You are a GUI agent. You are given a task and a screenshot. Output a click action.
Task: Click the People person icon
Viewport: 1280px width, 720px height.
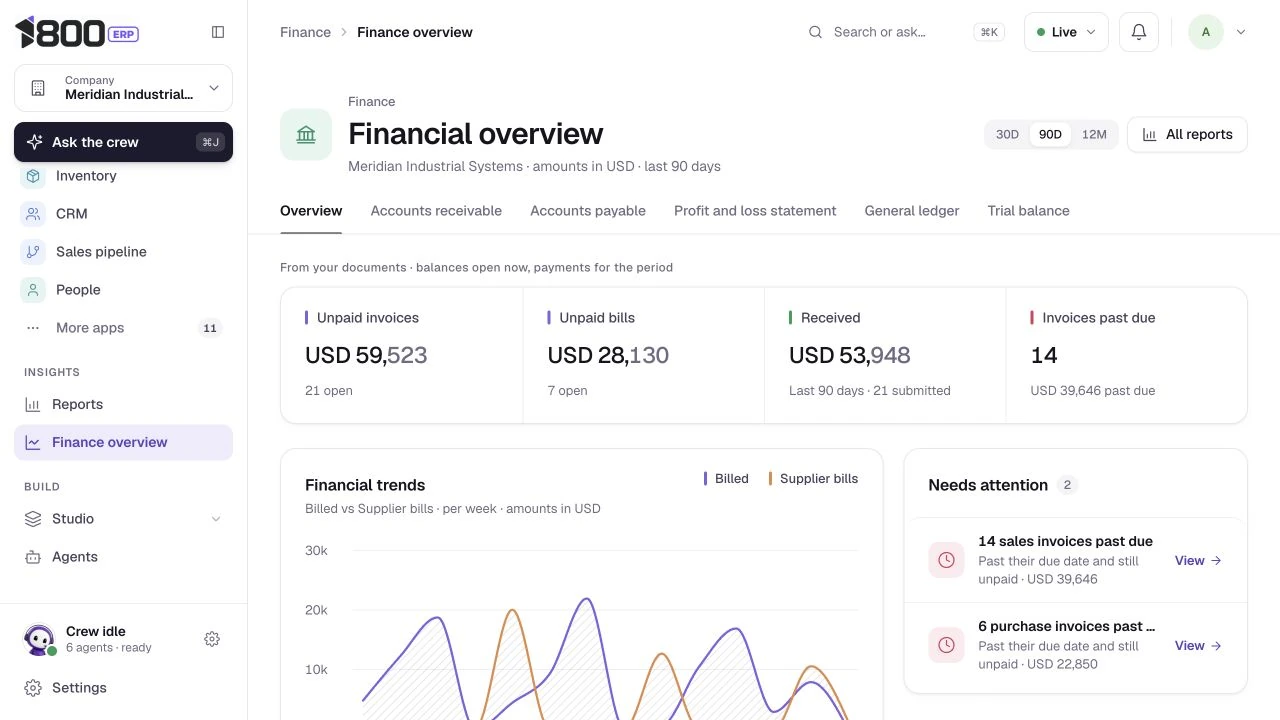(33, 290)
